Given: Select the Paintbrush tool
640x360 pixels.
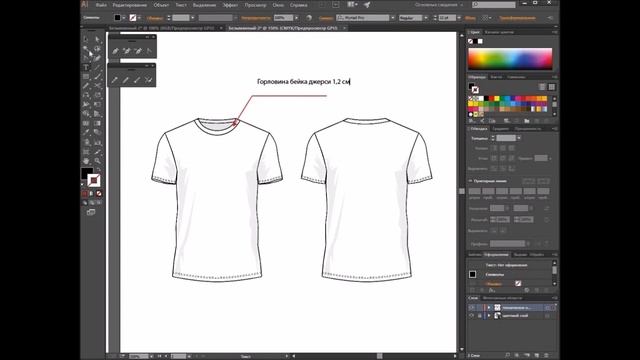Looking at the screenshot, I should [98, 77].
